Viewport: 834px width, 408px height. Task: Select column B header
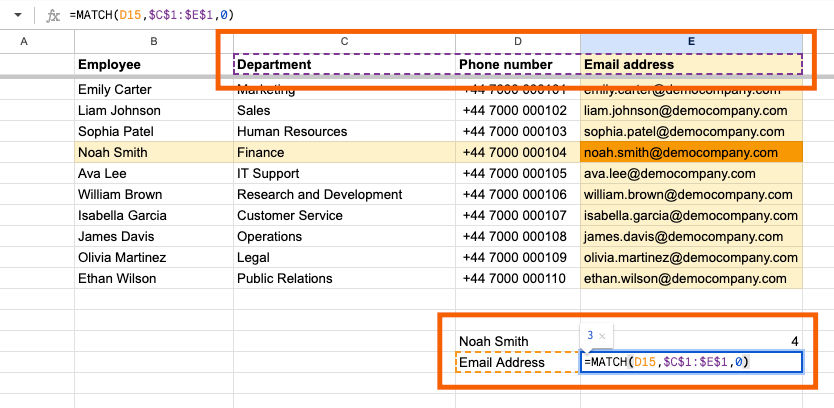(x=154, y=41)
